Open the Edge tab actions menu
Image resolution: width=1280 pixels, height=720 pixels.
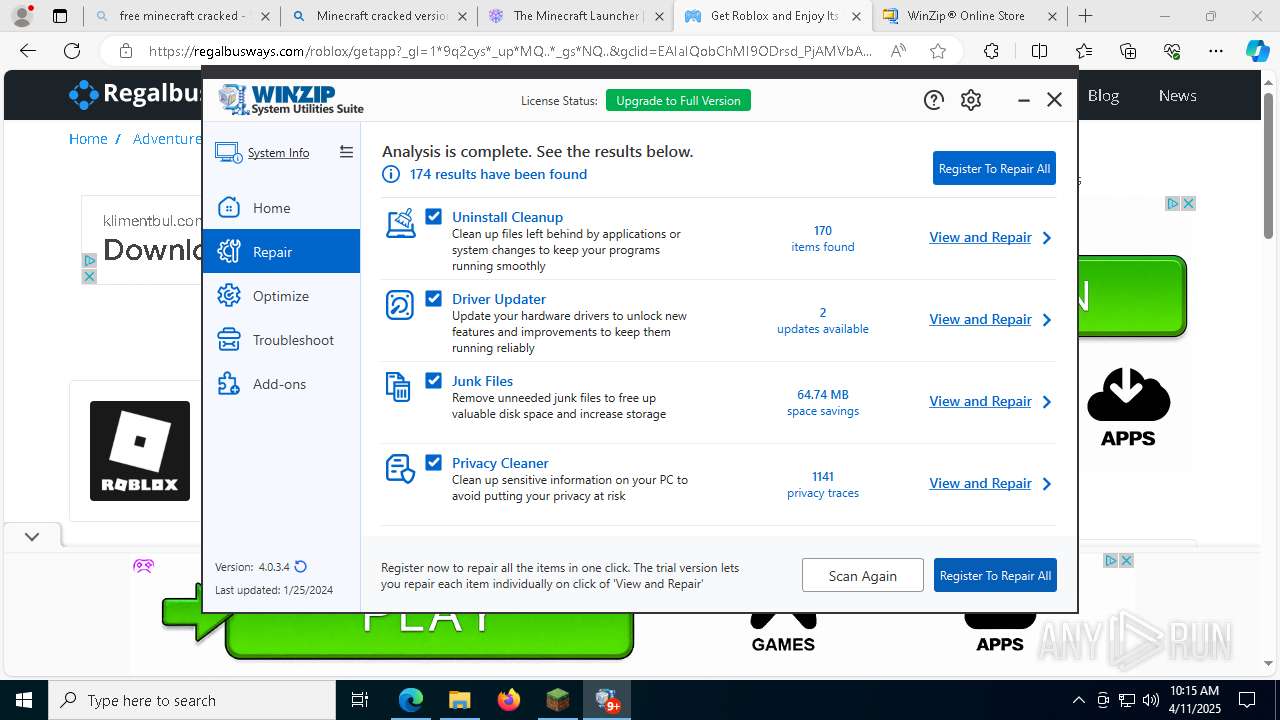60,16
